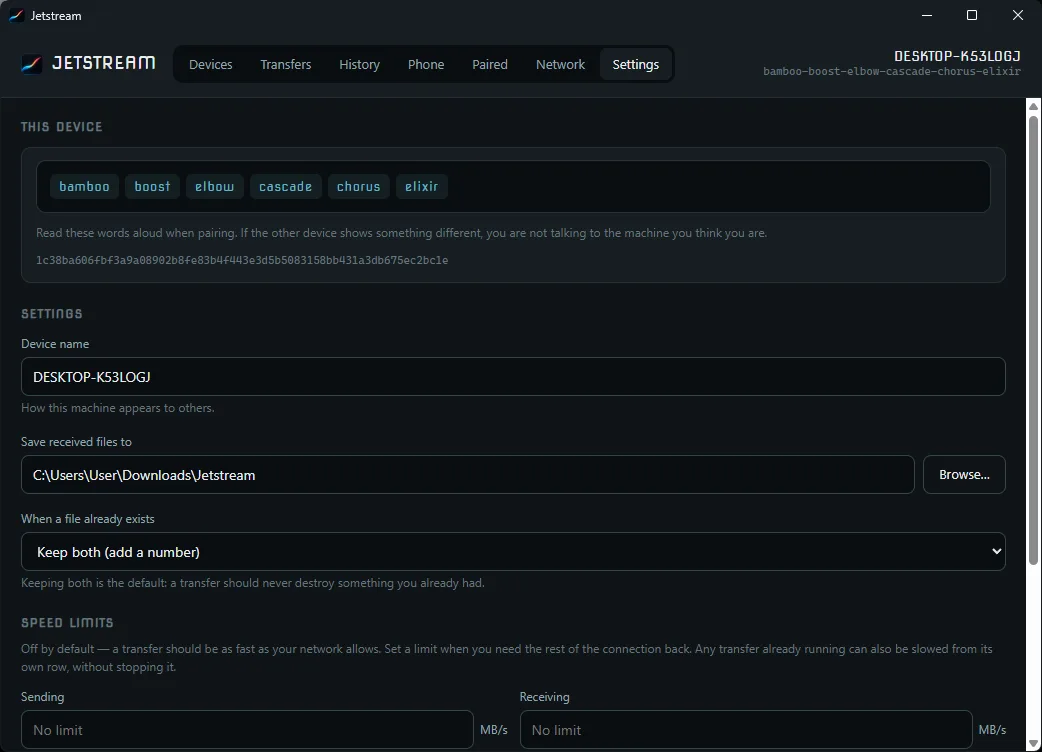Screen dimensions: 1042x752
Task: Minimize the Jetstream window
Action: [927, 15]
